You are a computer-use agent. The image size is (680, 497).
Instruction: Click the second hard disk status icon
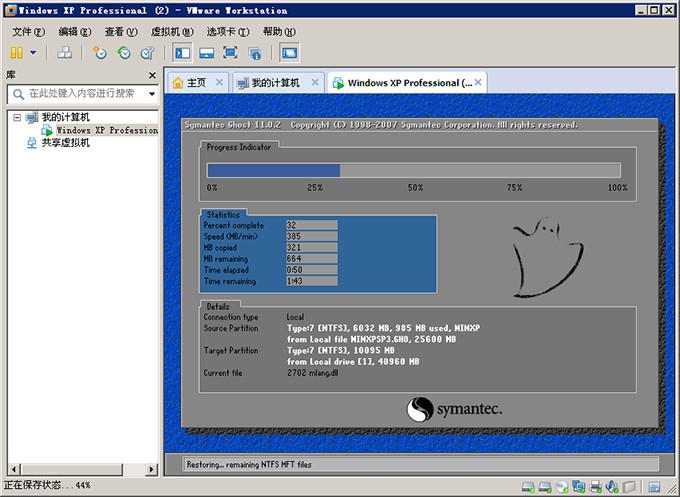[545, 487]
